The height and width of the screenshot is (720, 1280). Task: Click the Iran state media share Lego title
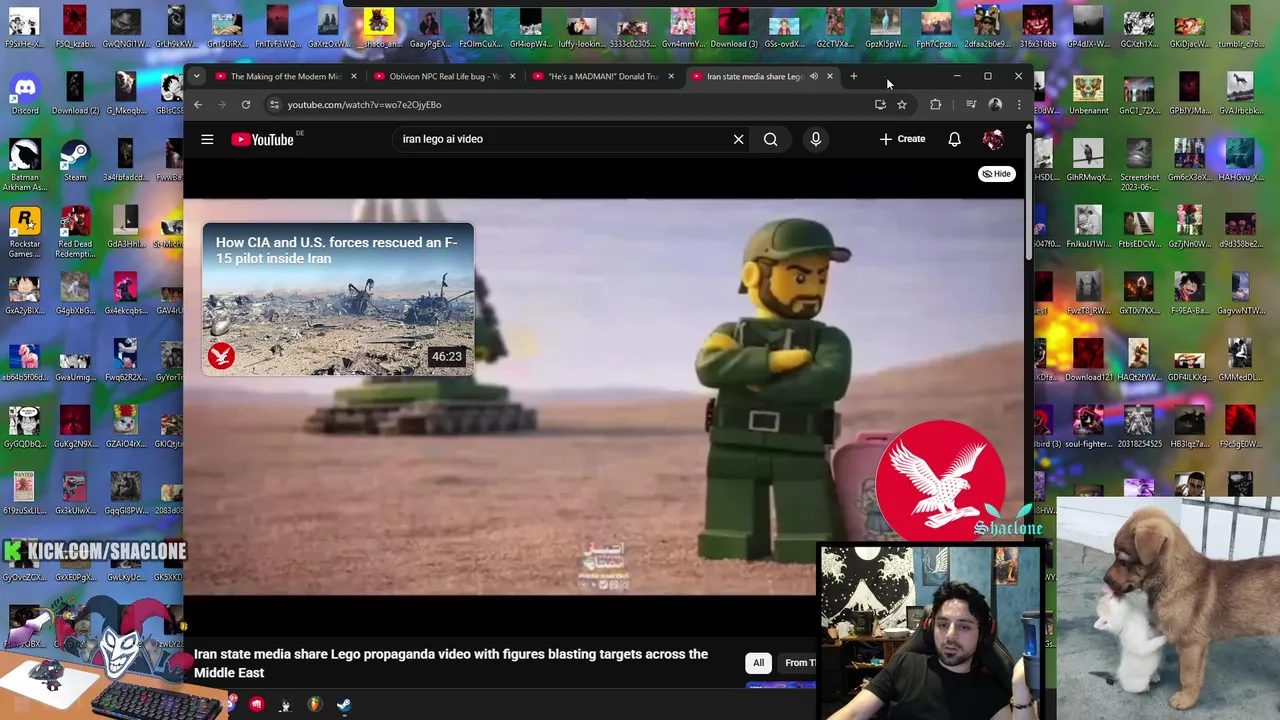pos(451,663)
